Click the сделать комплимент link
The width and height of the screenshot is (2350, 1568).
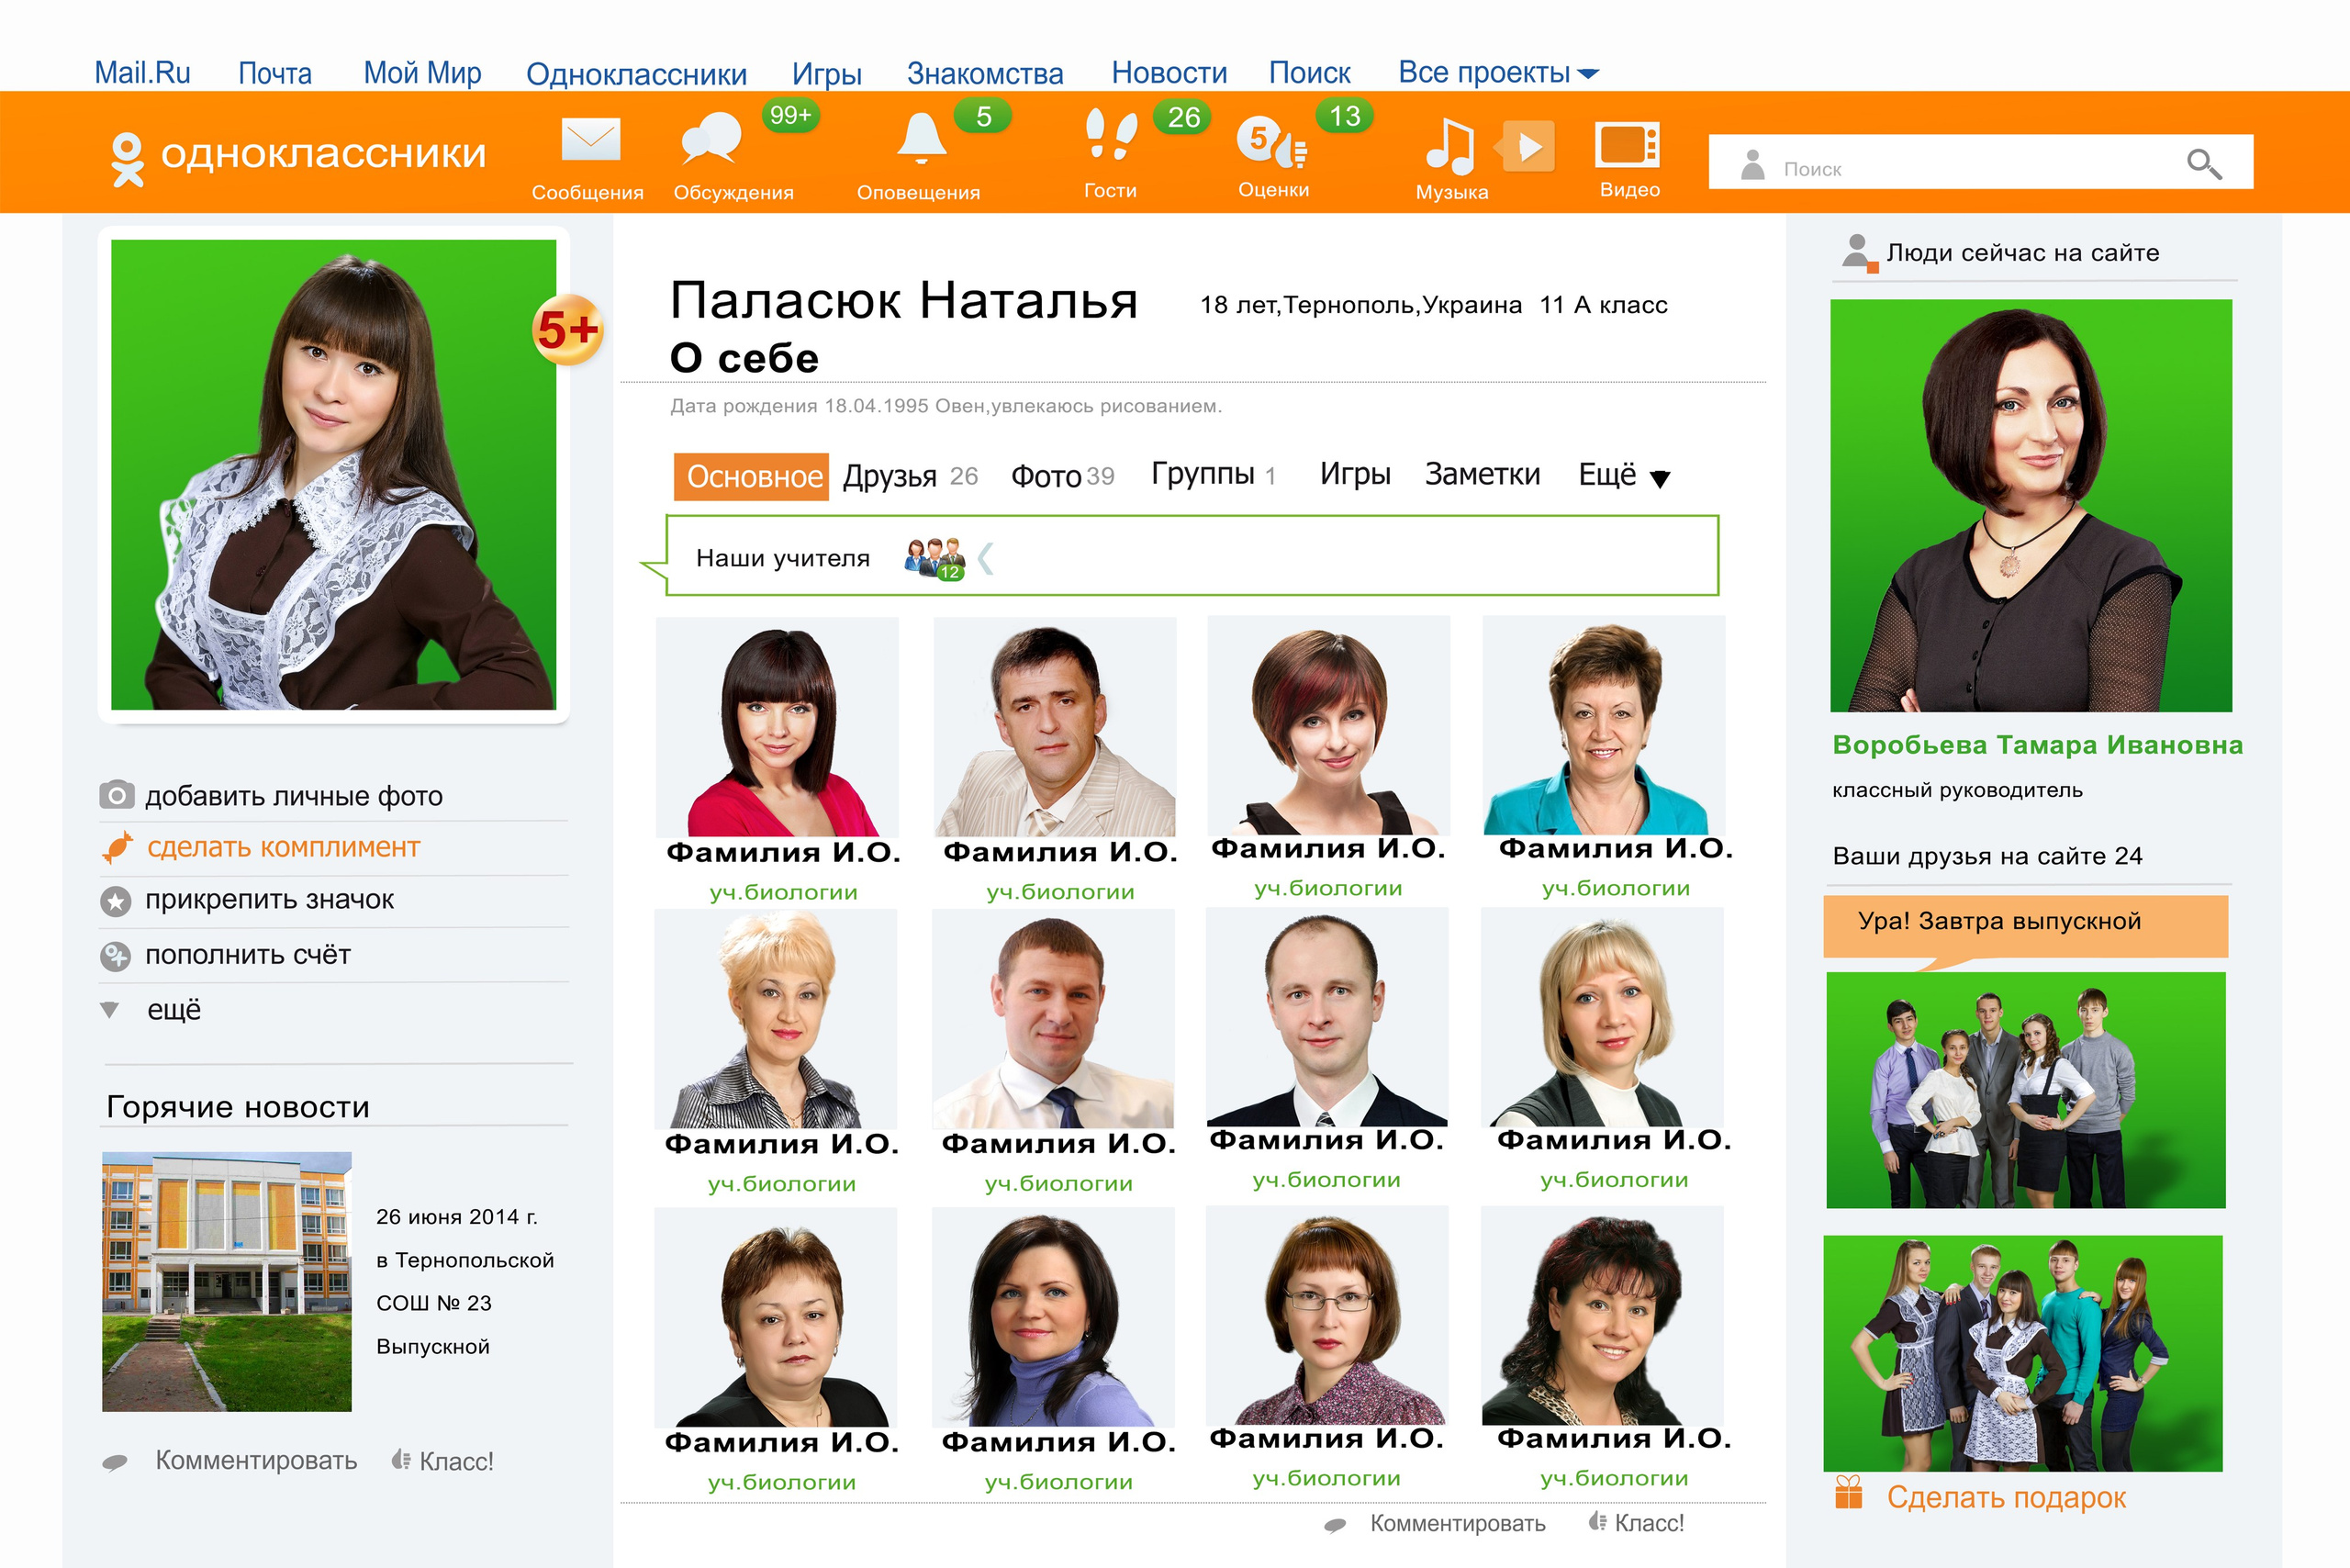(x=283, y=847)
